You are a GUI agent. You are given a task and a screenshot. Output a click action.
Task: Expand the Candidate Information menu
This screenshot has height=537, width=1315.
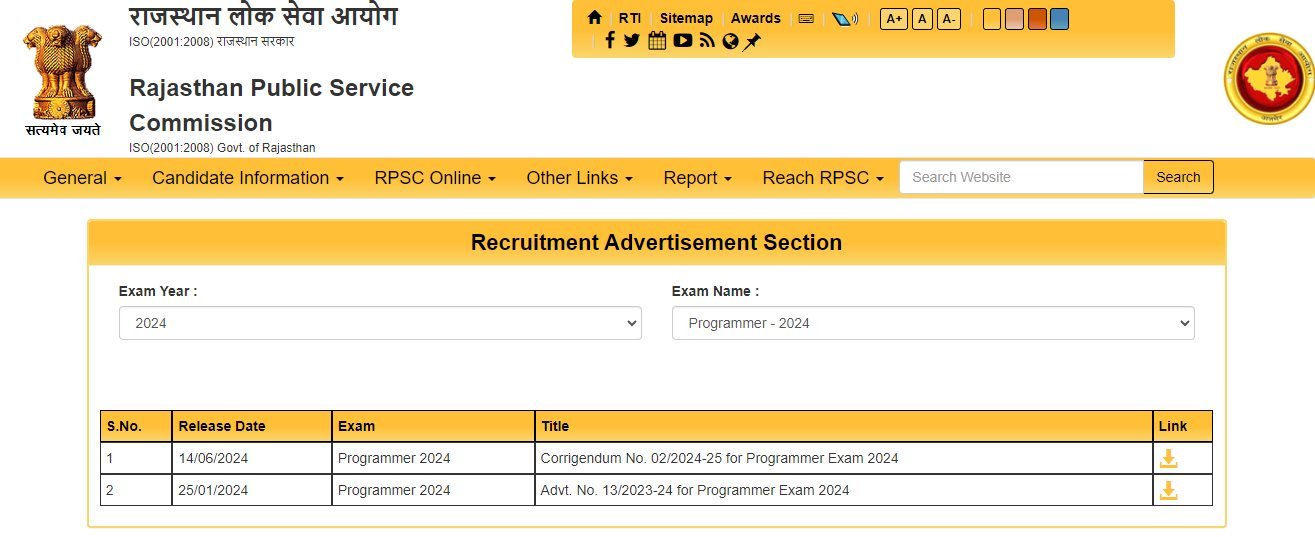[247, 178]
